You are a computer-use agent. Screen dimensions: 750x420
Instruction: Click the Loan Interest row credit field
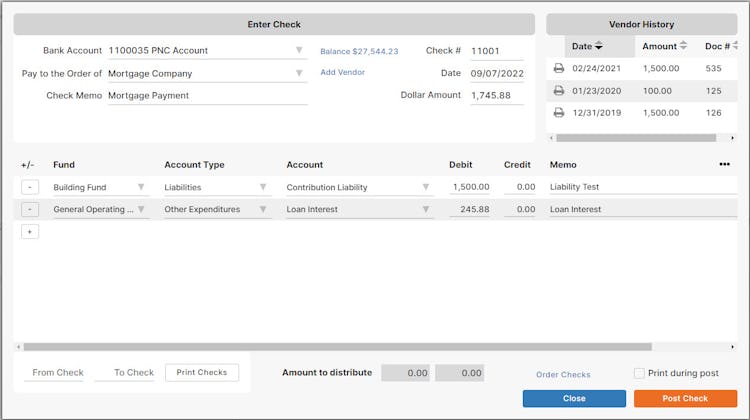tap(519, 209)
